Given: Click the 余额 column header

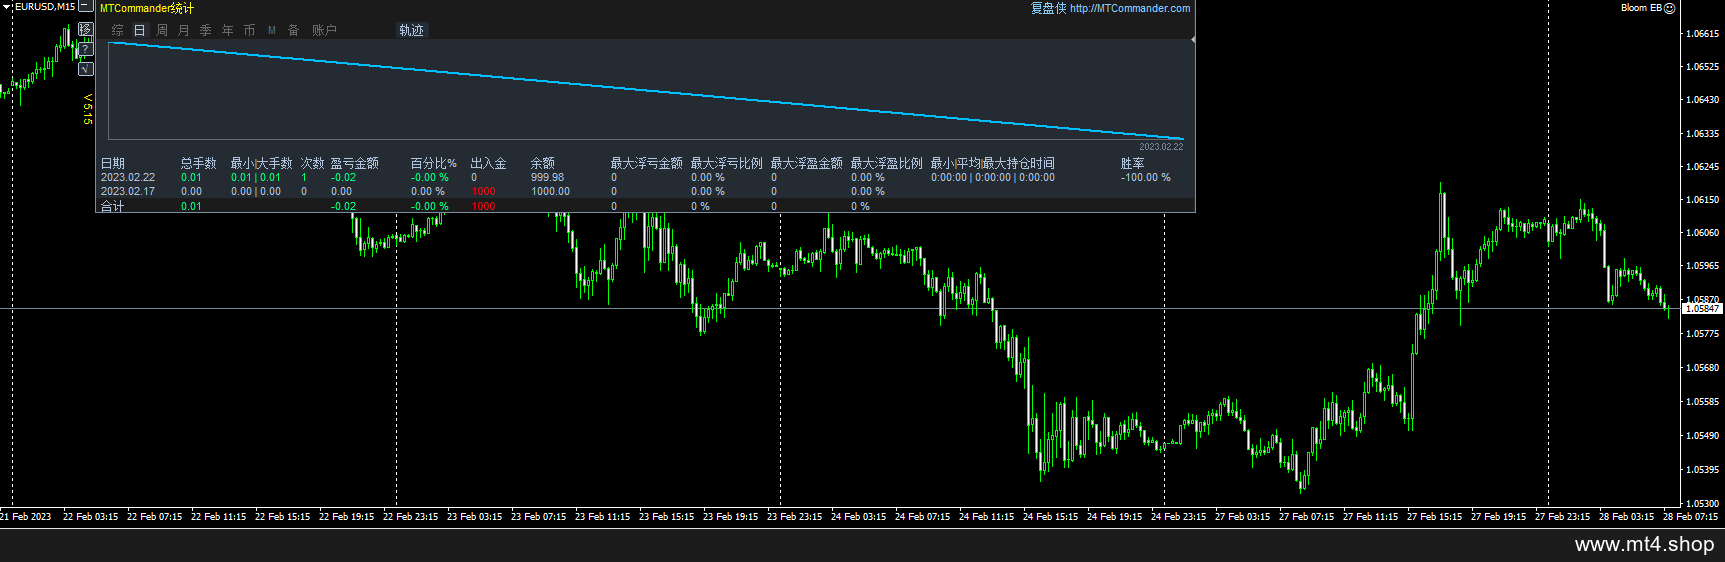Looking at the screenshot, I should click(543, 163).
